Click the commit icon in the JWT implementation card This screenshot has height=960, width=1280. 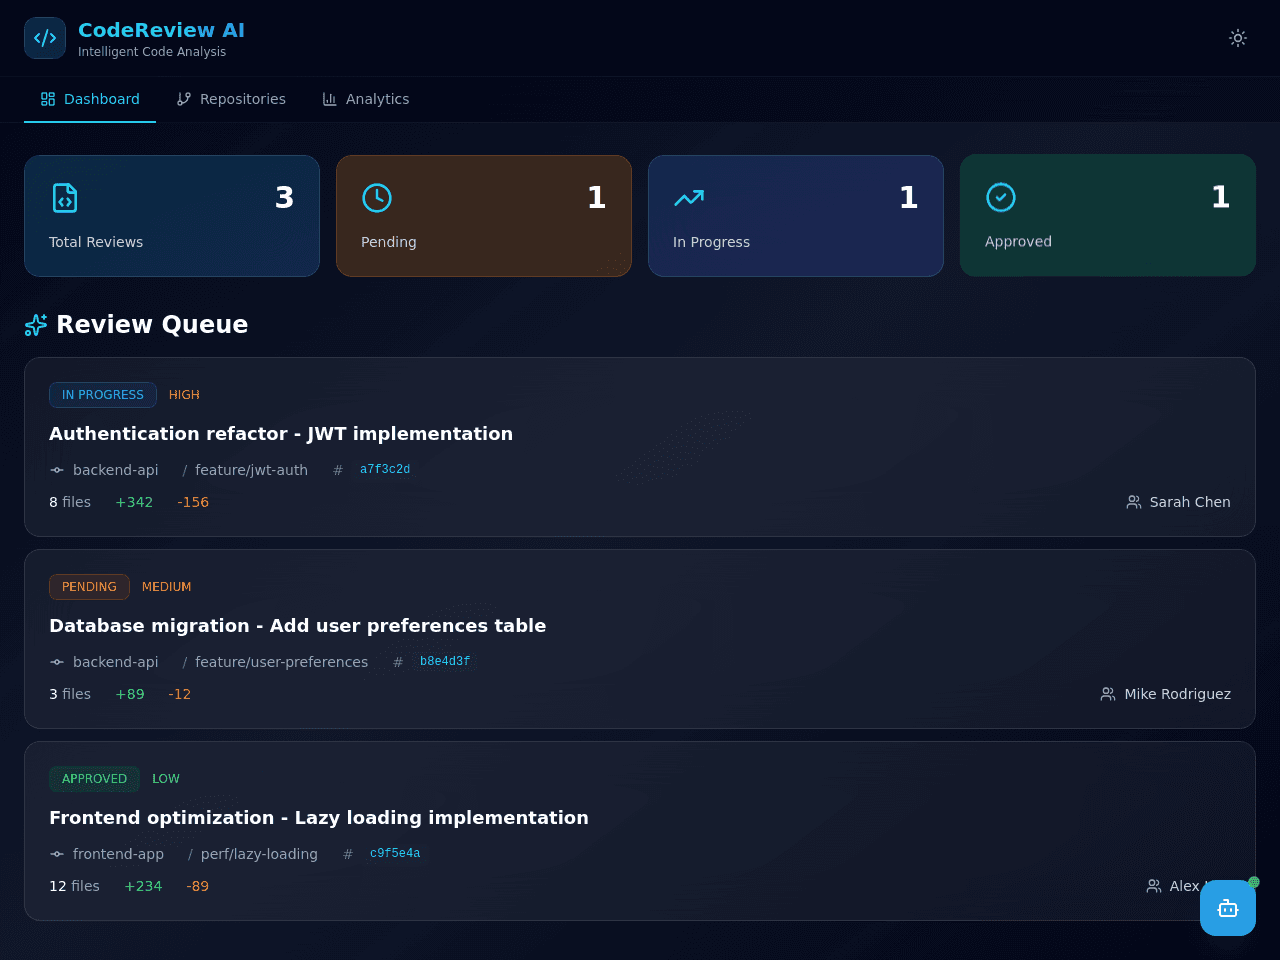point(57,470)
